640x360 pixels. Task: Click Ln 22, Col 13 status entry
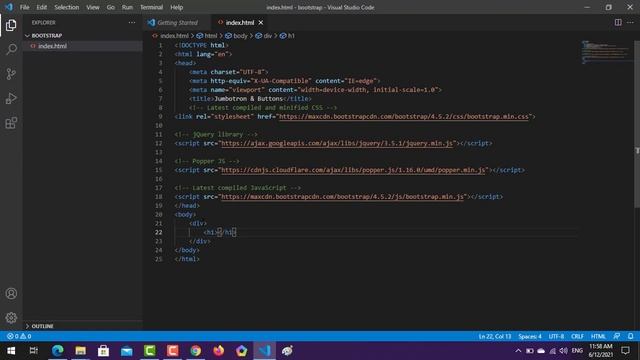(x=495, y=336)
